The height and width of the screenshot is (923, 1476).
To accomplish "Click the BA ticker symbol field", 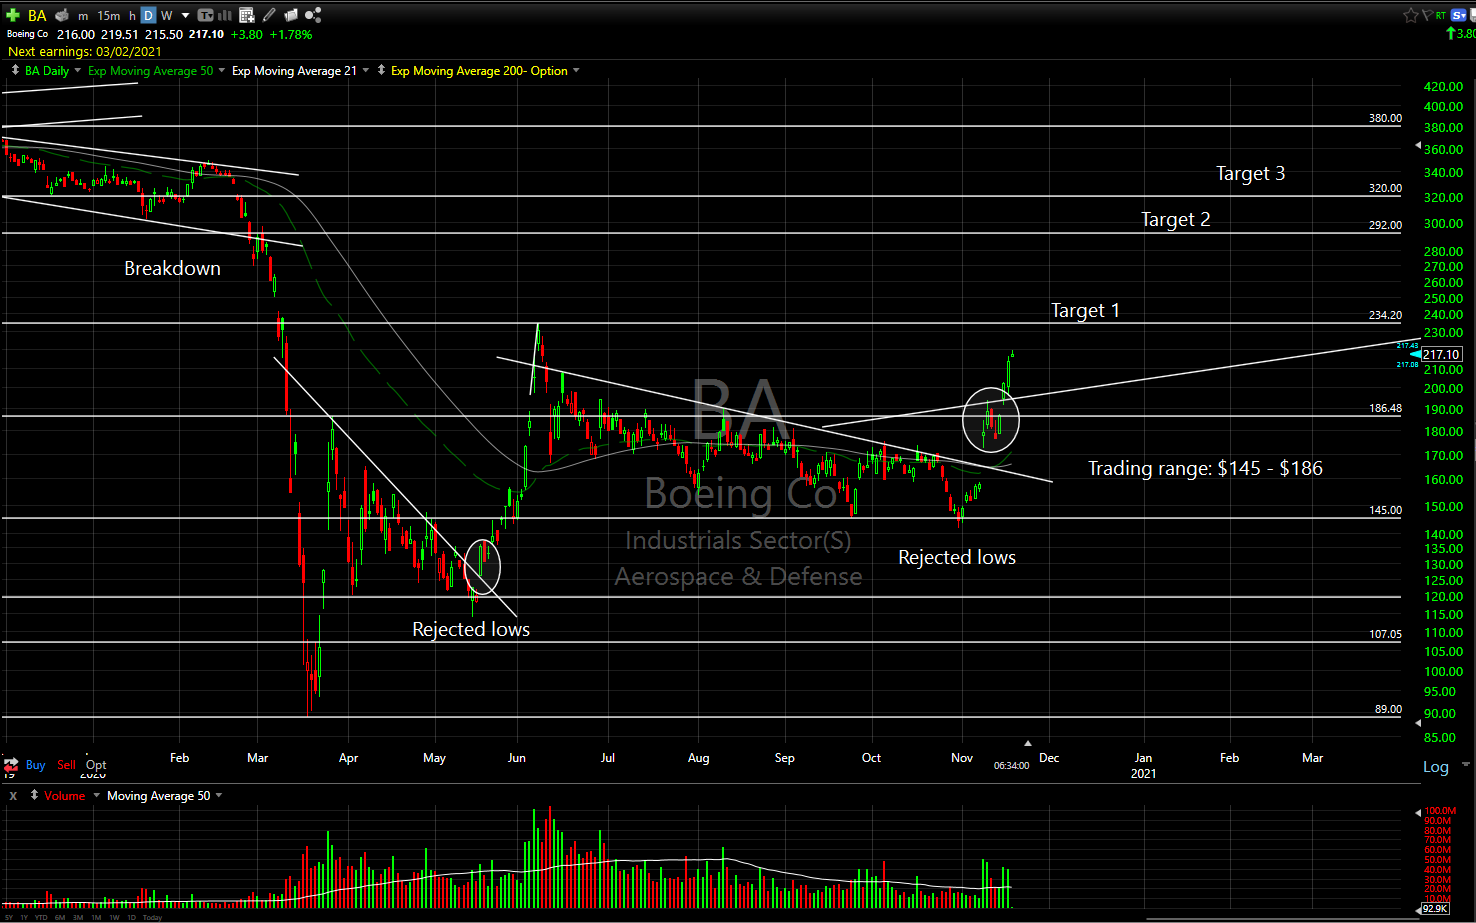I will (x=37, y=15).
